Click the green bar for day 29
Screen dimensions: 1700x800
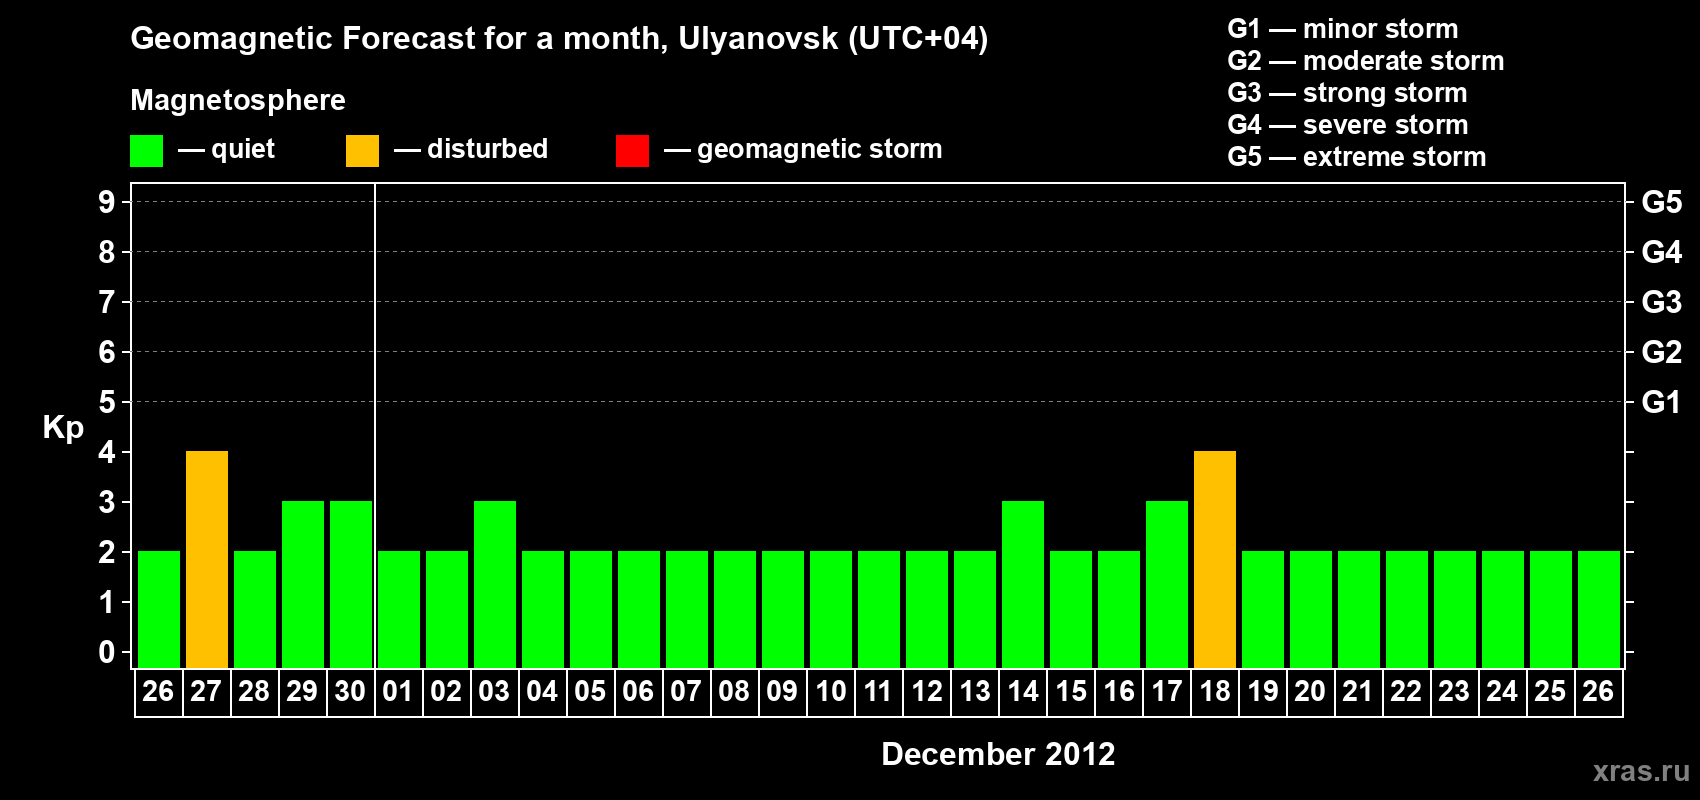pos(303,584)
